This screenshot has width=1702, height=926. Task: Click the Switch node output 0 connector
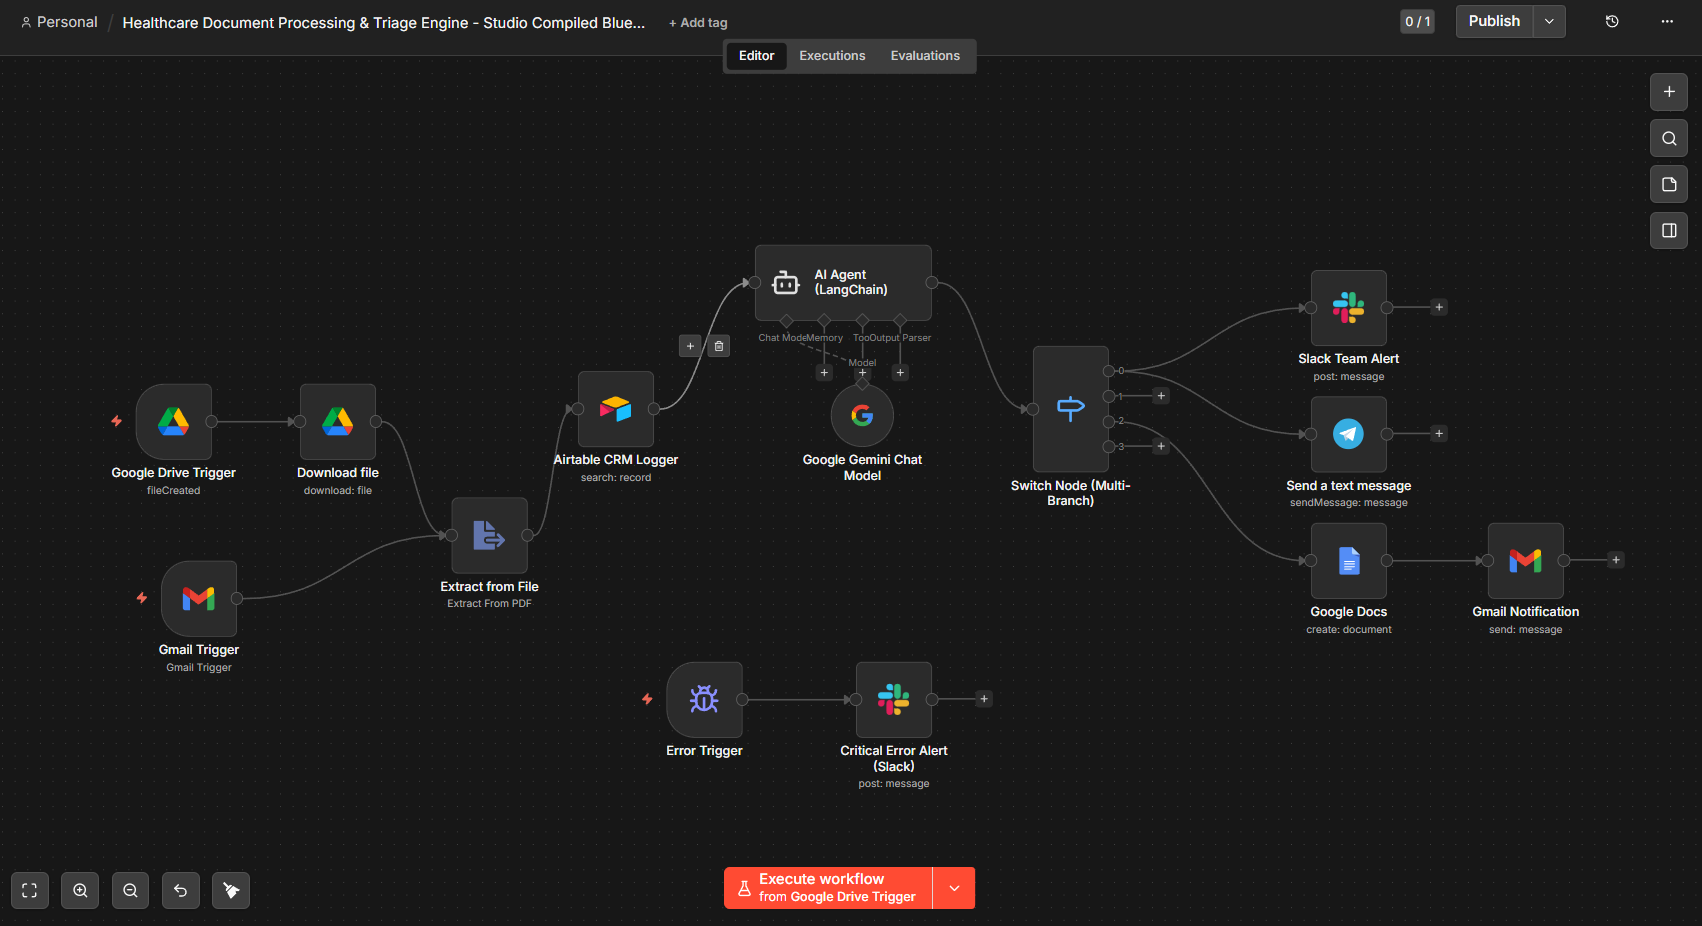1108,371
